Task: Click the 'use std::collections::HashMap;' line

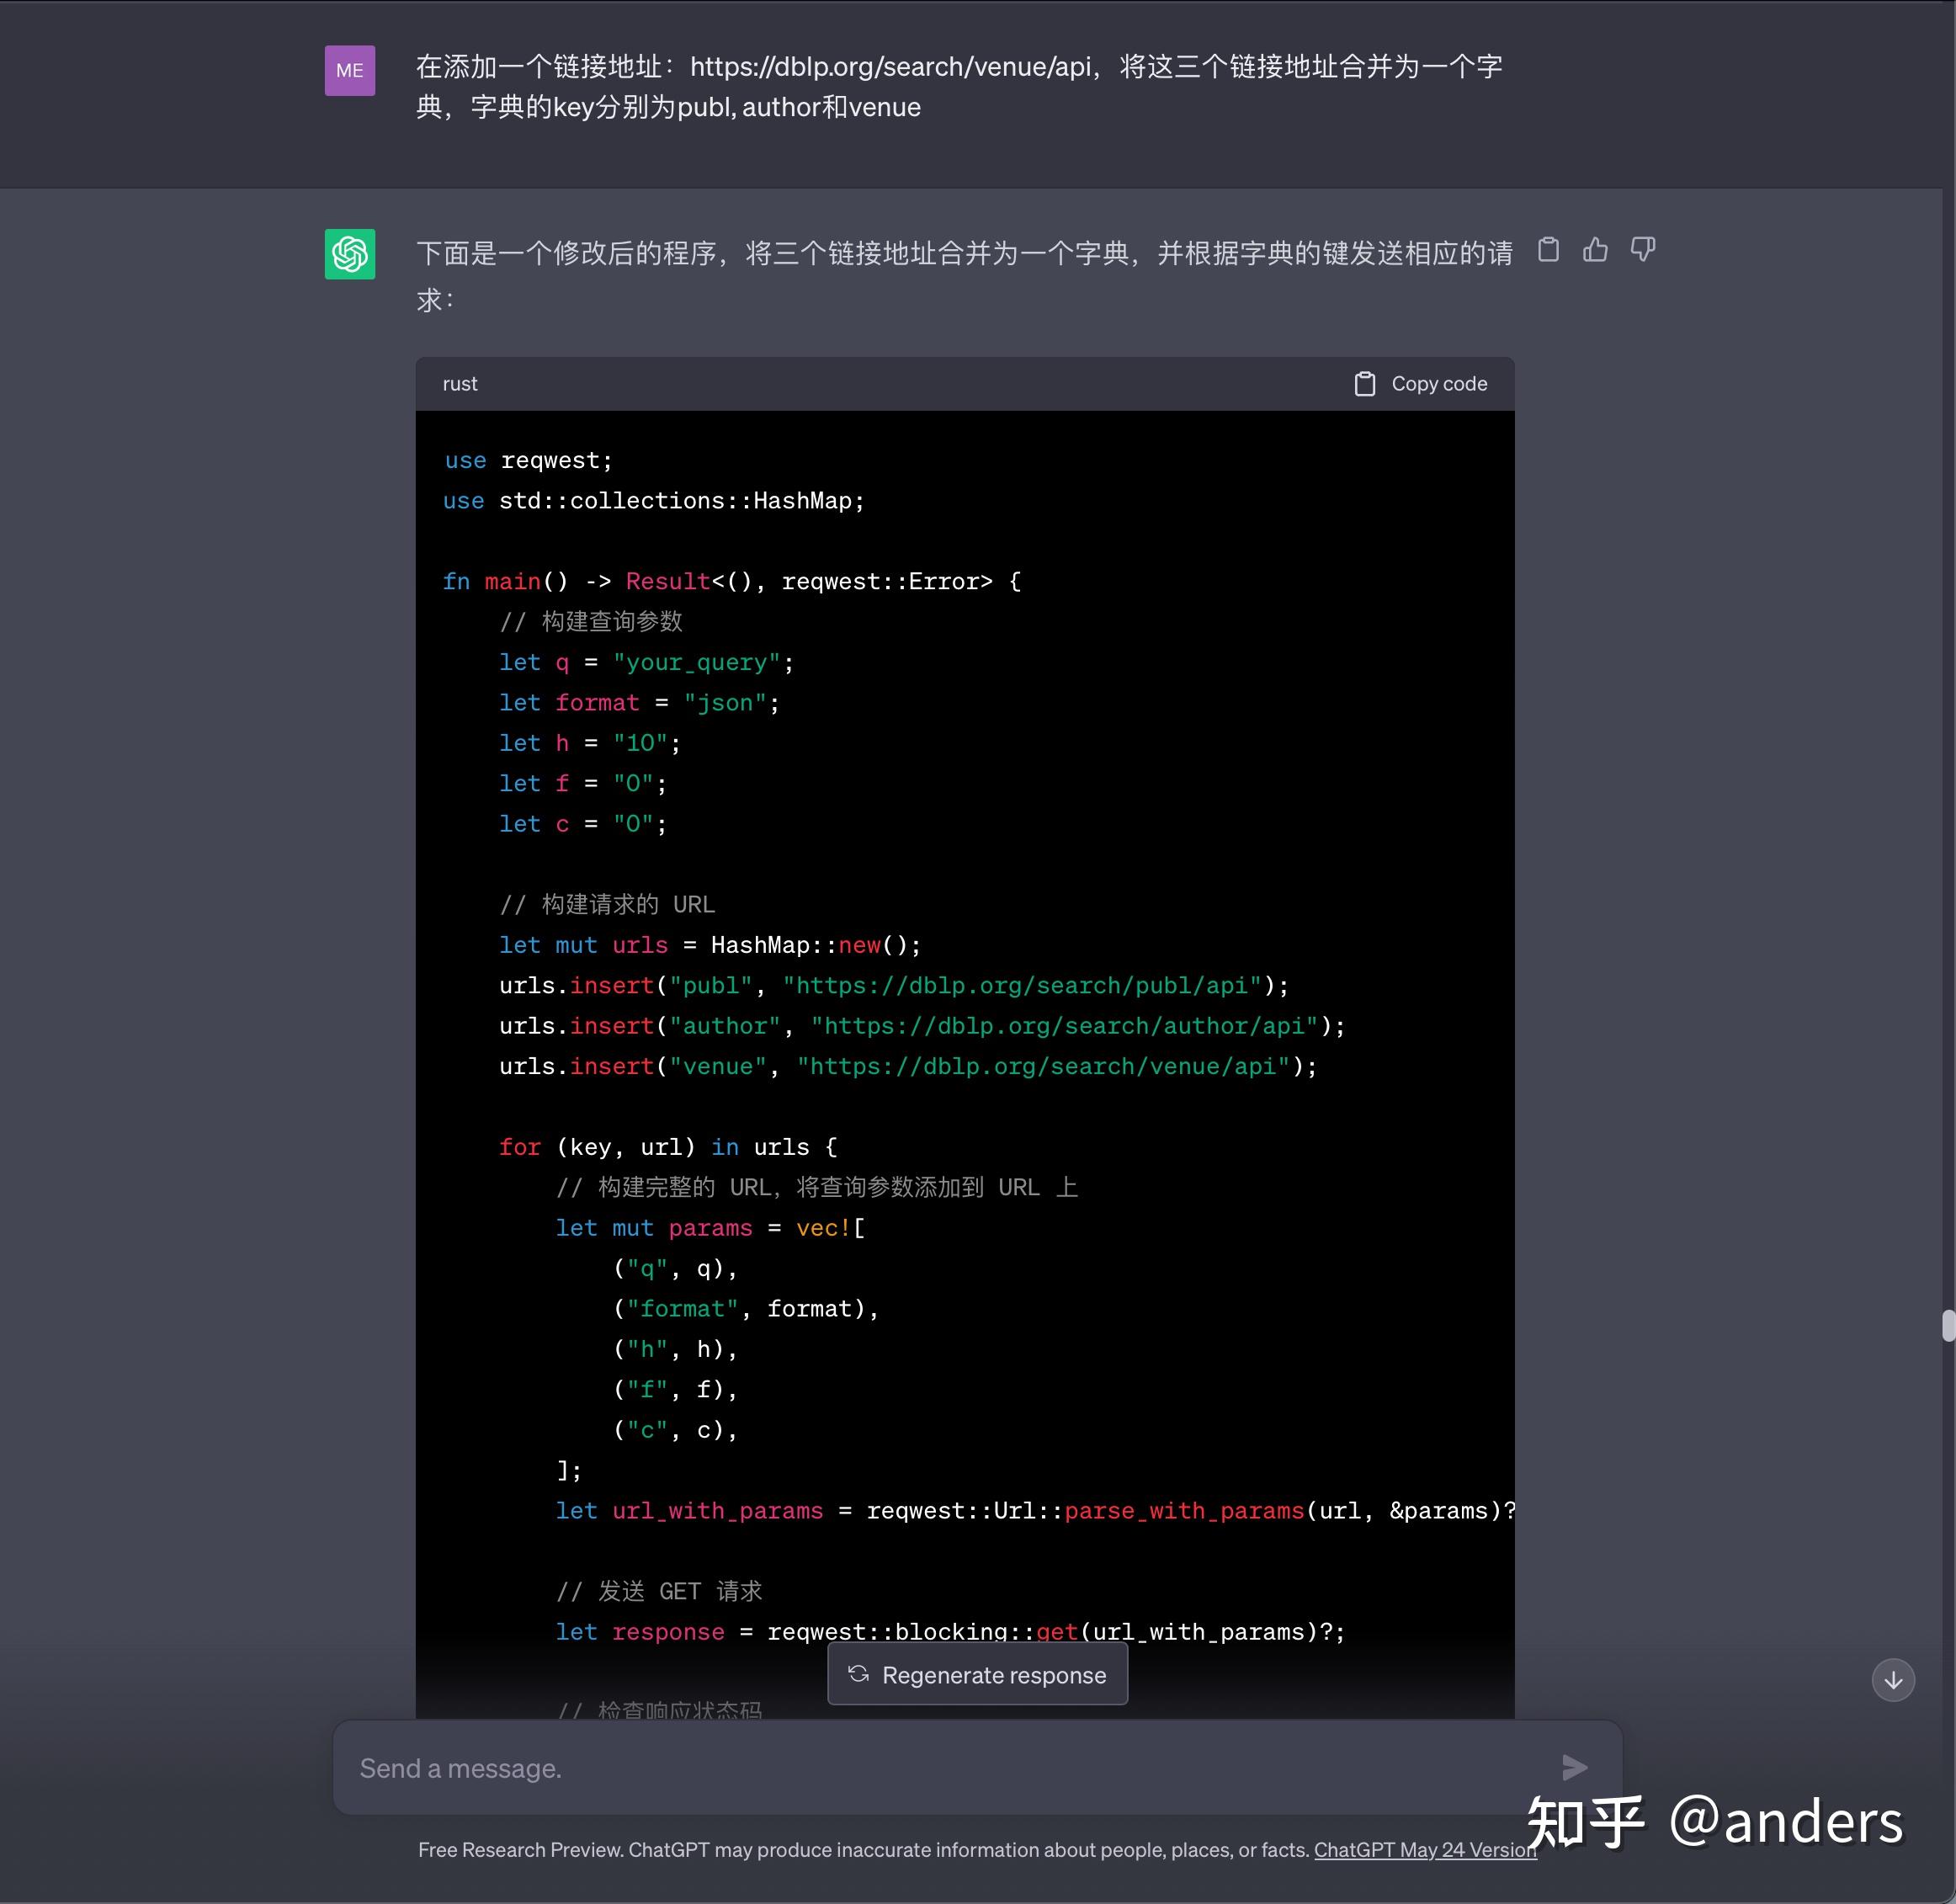Action: [x=654, y=501]
